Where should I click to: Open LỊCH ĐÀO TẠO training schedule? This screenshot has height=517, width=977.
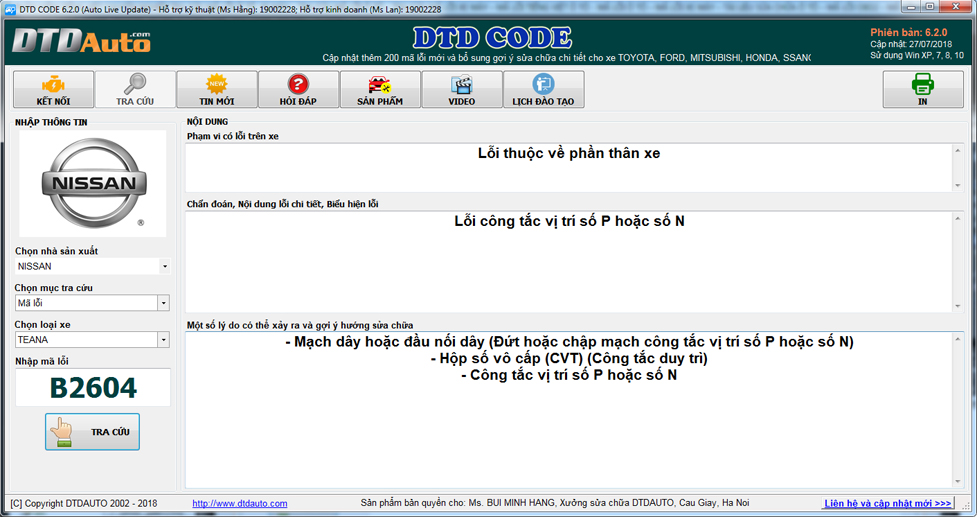(x=543, y=90)
